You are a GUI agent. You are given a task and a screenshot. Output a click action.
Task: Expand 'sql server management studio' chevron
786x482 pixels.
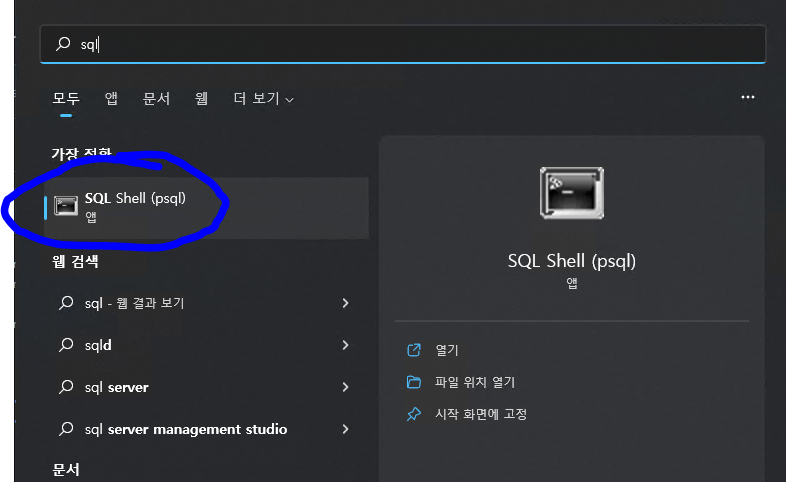[x=345, y=429]
